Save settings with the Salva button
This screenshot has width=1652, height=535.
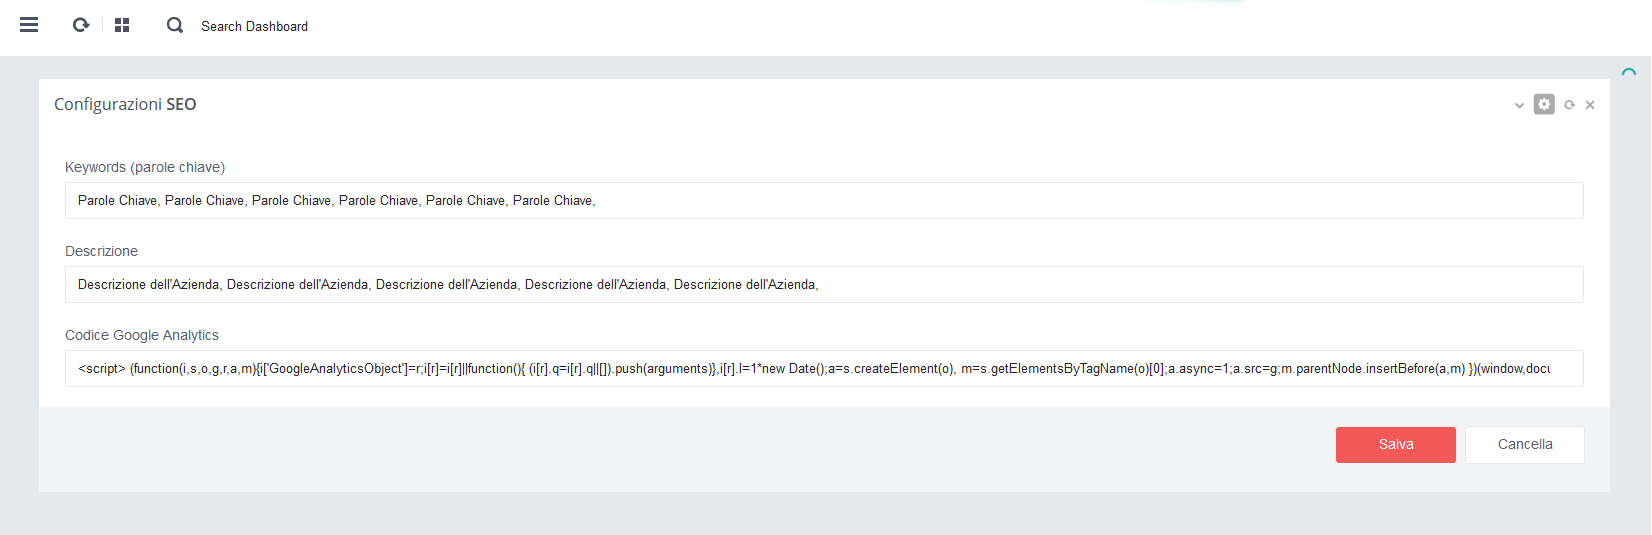point(1395,444)
